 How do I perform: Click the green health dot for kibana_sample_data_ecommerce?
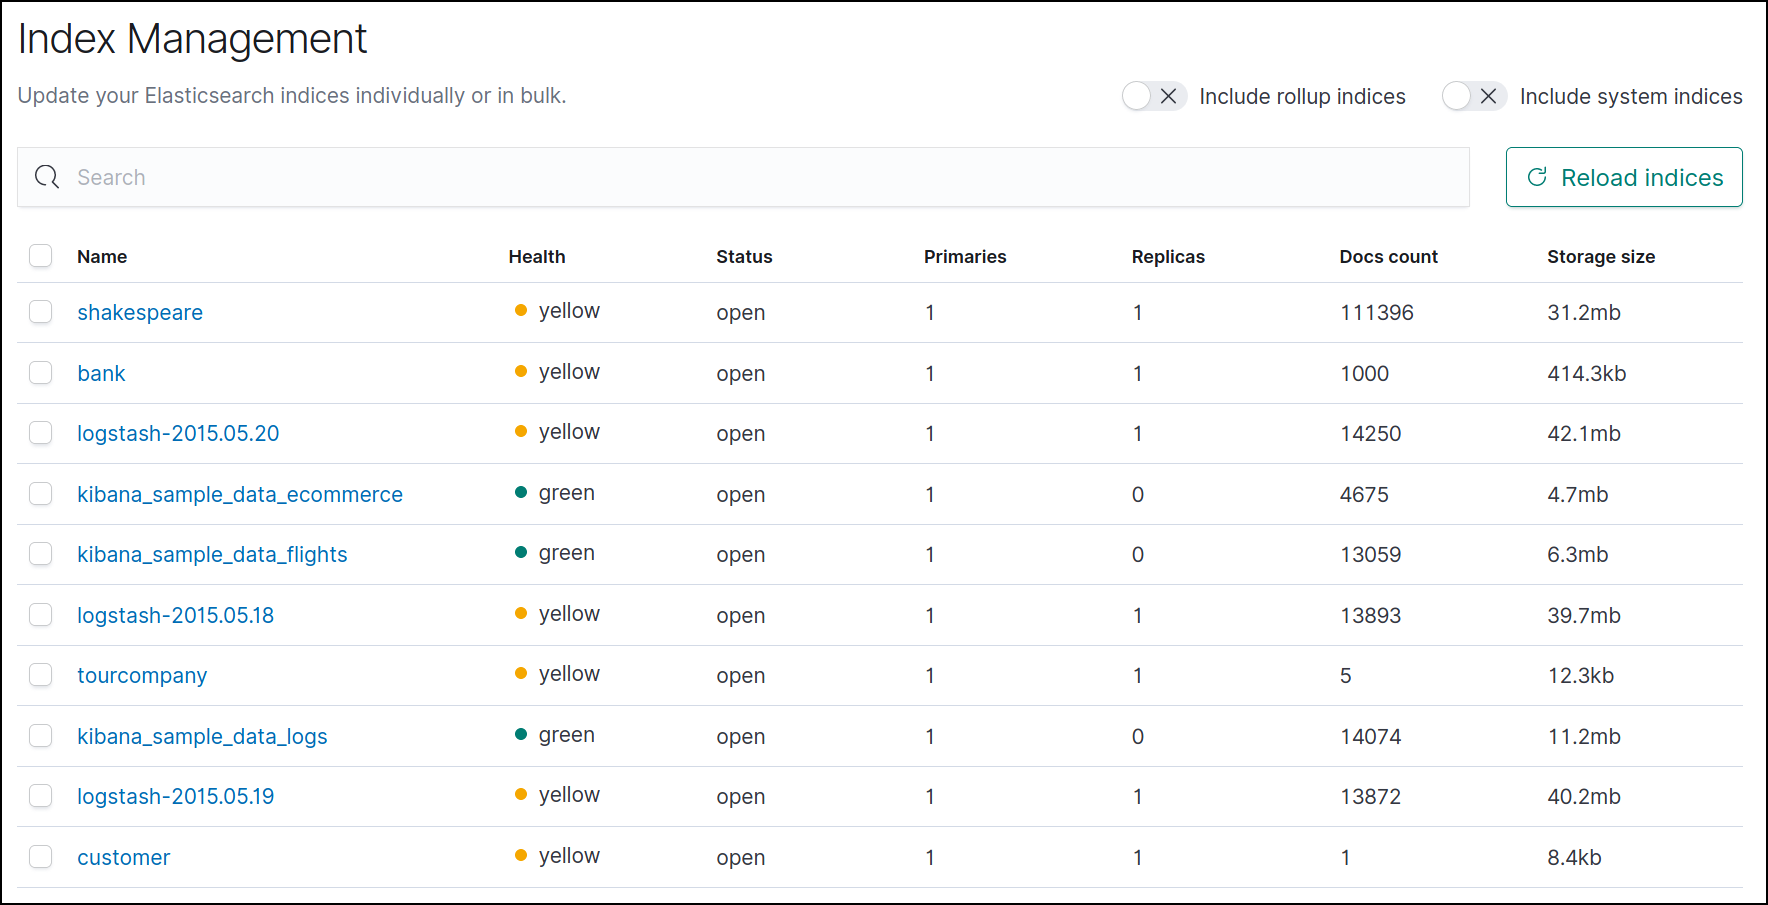pyautogui.click(x=521, y=492)
